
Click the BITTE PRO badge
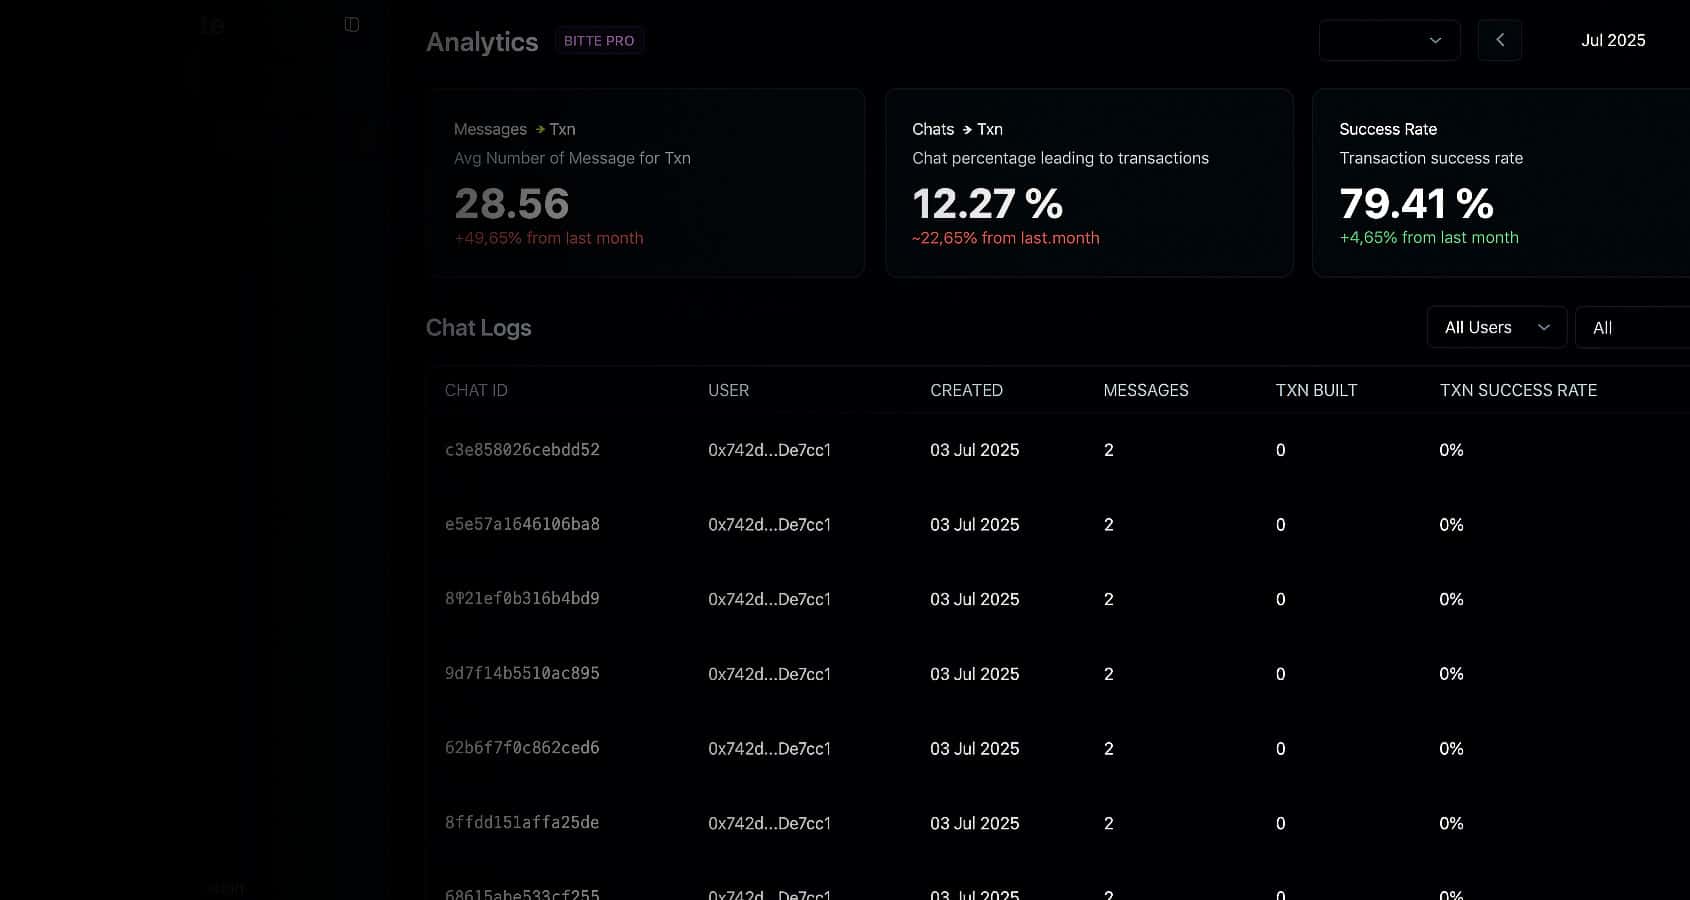[599, 40]
